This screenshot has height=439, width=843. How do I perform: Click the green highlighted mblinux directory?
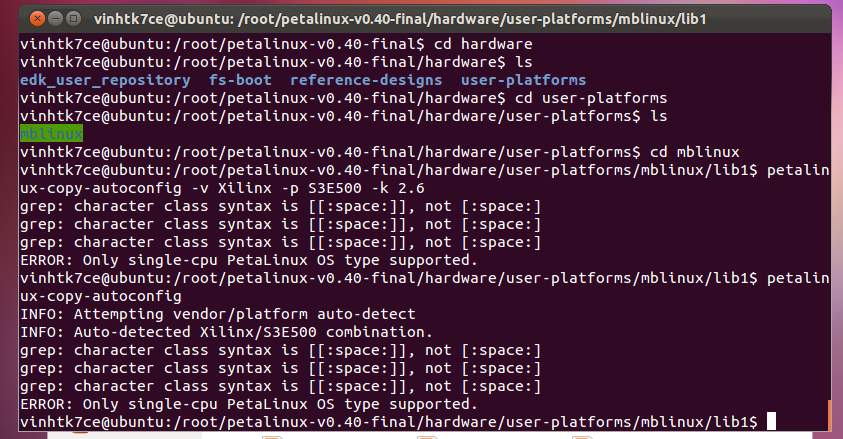(51, 134)
